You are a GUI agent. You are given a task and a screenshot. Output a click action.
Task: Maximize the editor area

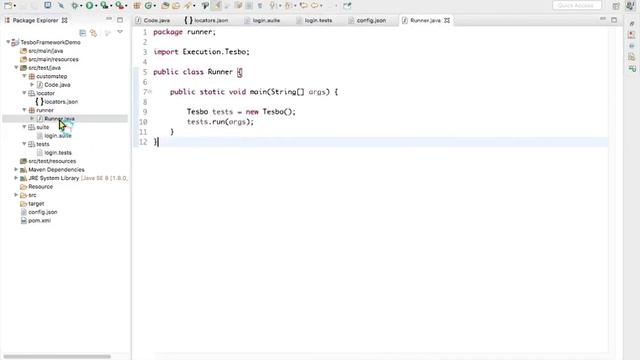[614, 20]
